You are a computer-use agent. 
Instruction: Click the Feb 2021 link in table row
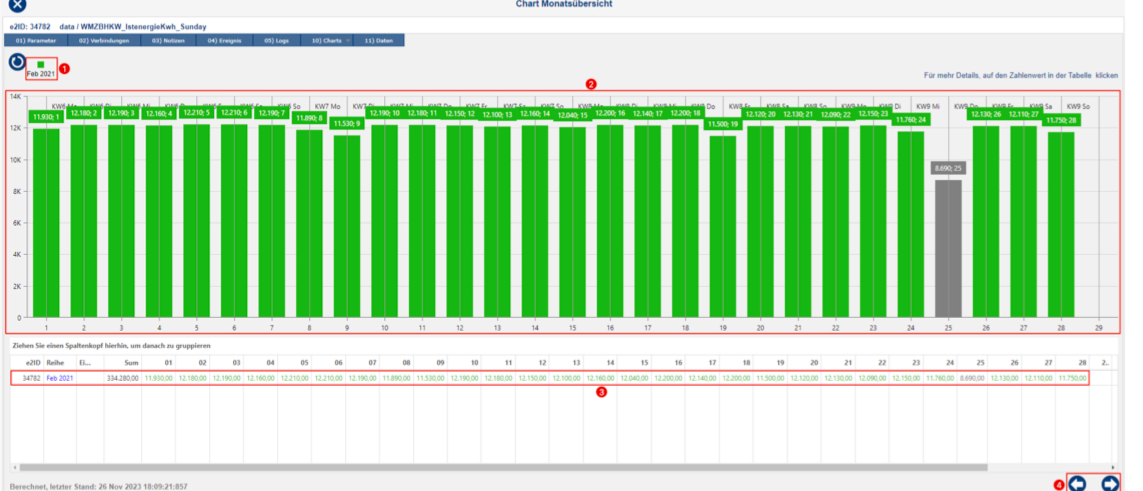tap(60, 378)
